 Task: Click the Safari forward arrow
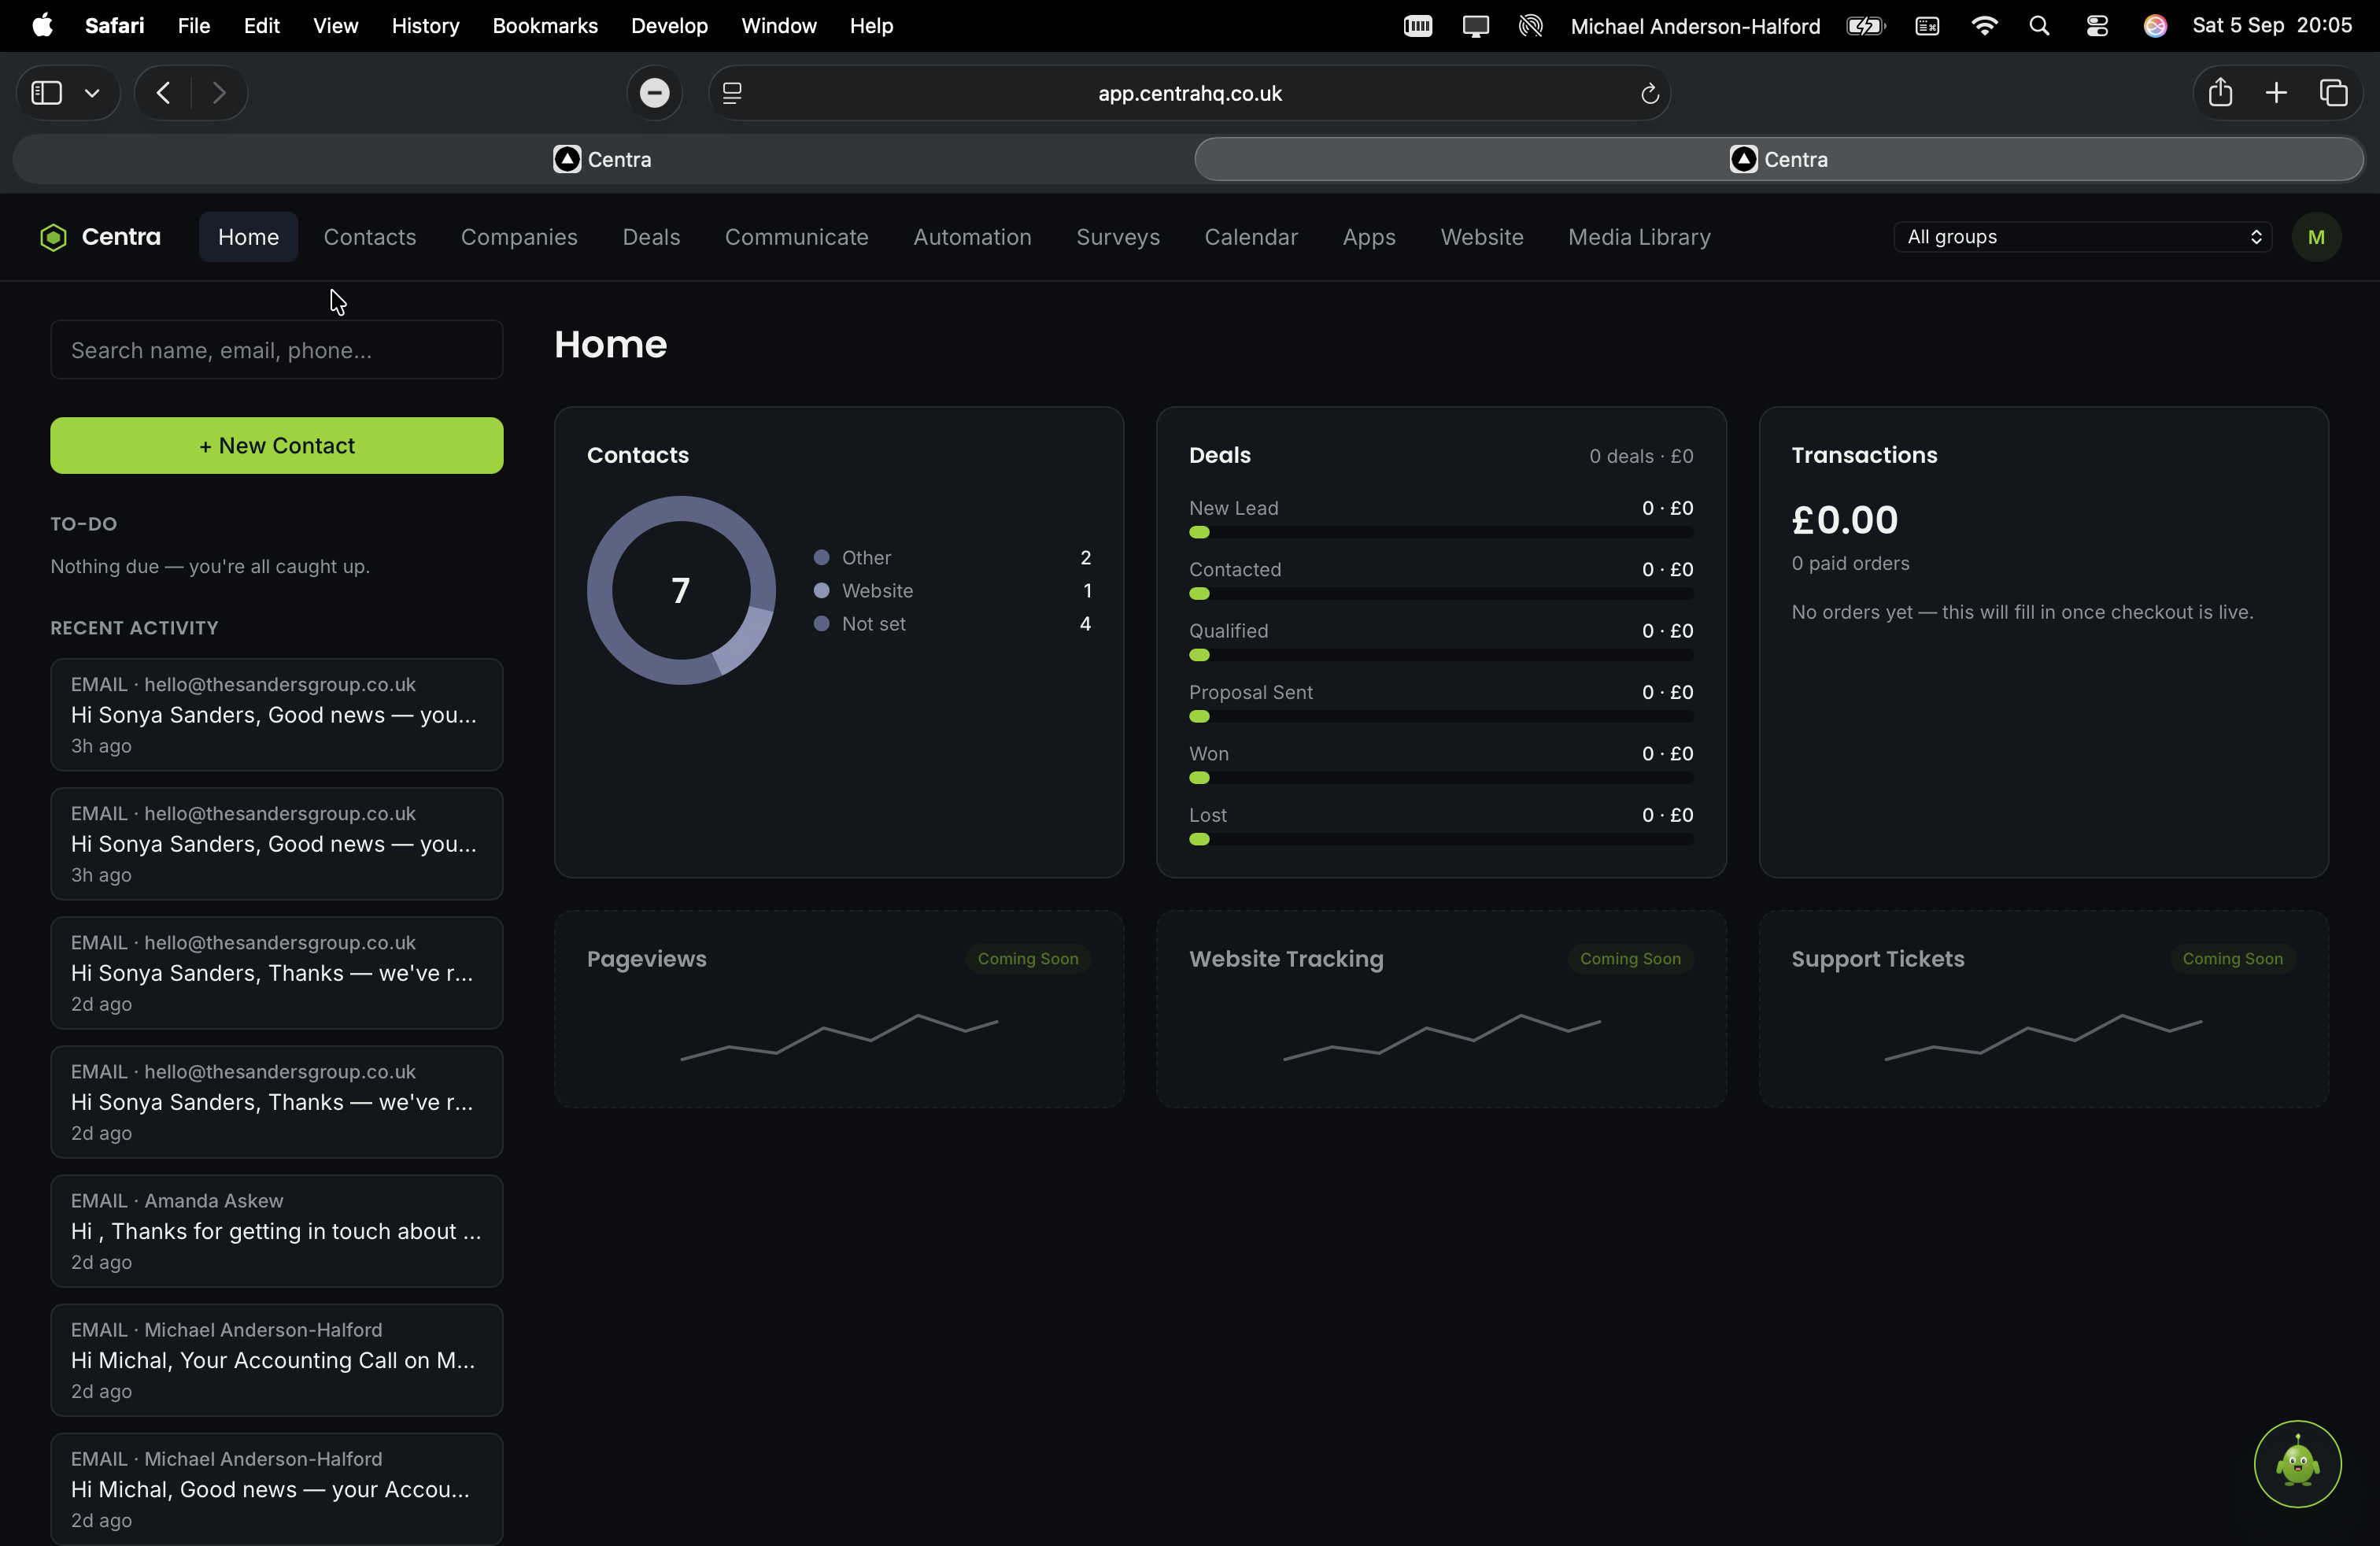219,93
